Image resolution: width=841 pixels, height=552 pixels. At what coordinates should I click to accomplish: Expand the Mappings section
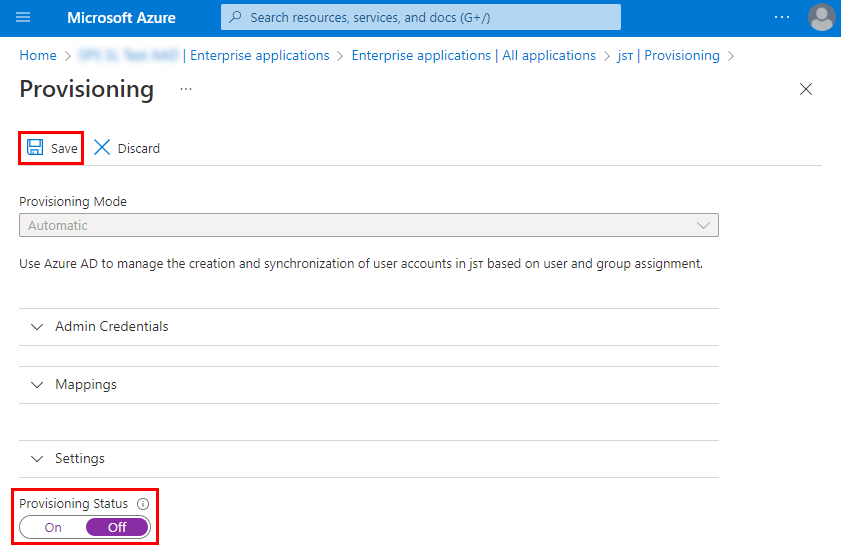[x=369, y=385]
